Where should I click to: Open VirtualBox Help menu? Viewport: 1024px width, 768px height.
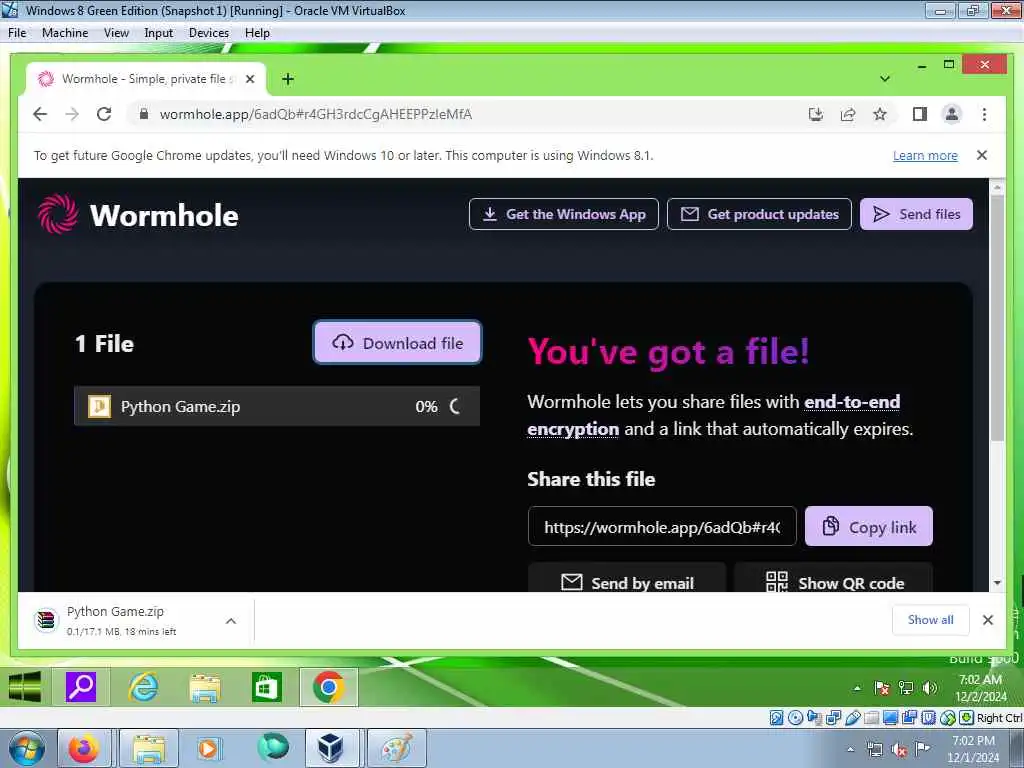[257, 33]
